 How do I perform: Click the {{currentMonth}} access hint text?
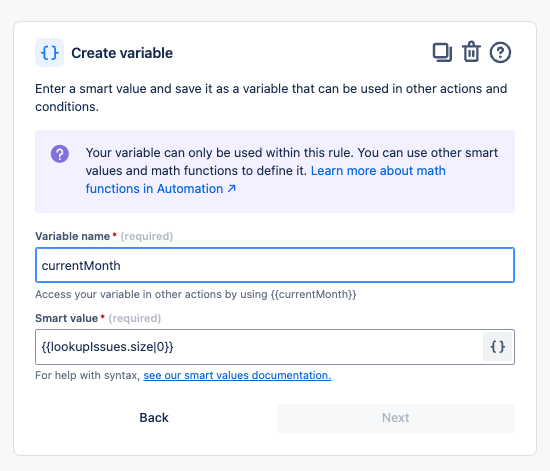coord(314,294)
